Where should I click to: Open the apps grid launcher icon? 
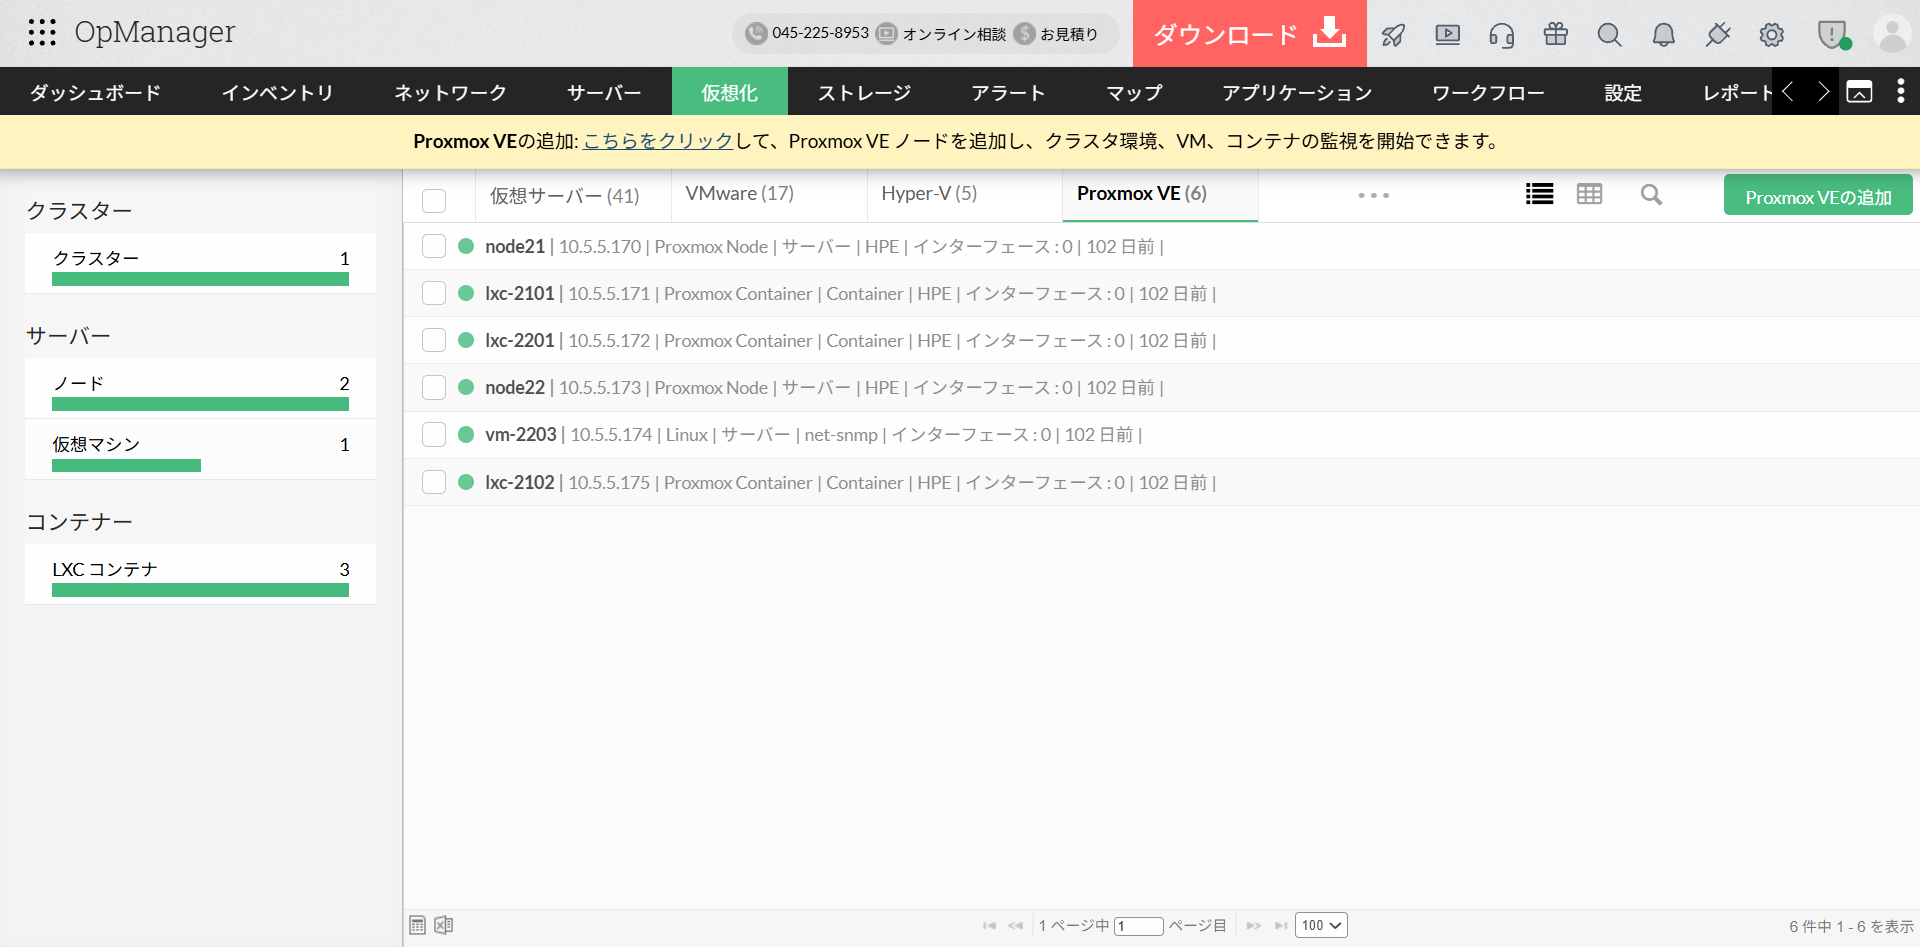coord(42,33)
